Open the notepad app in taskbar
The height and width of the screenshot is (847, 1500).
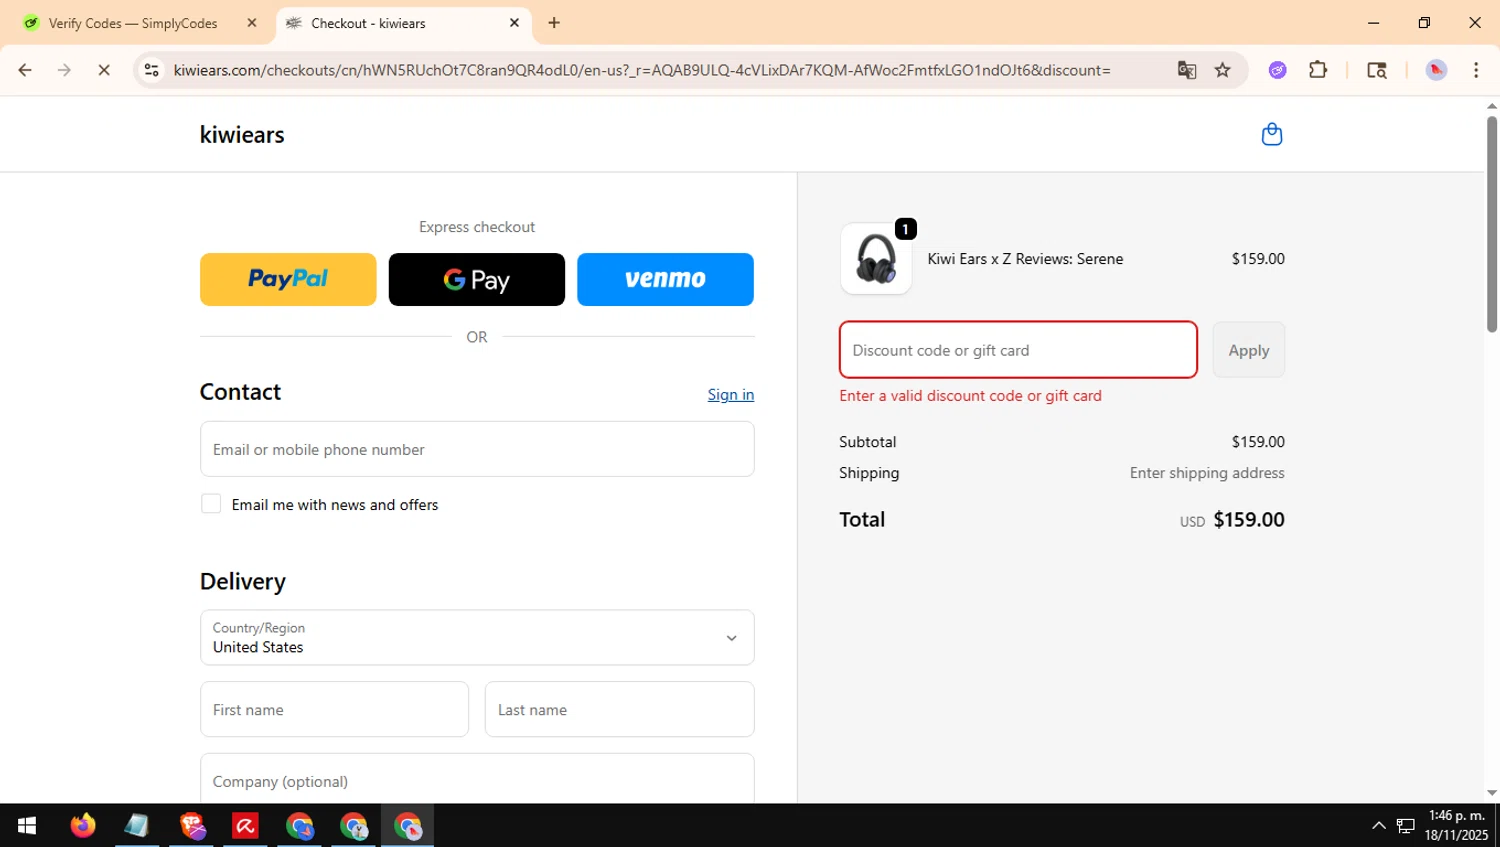coord(137,826)
